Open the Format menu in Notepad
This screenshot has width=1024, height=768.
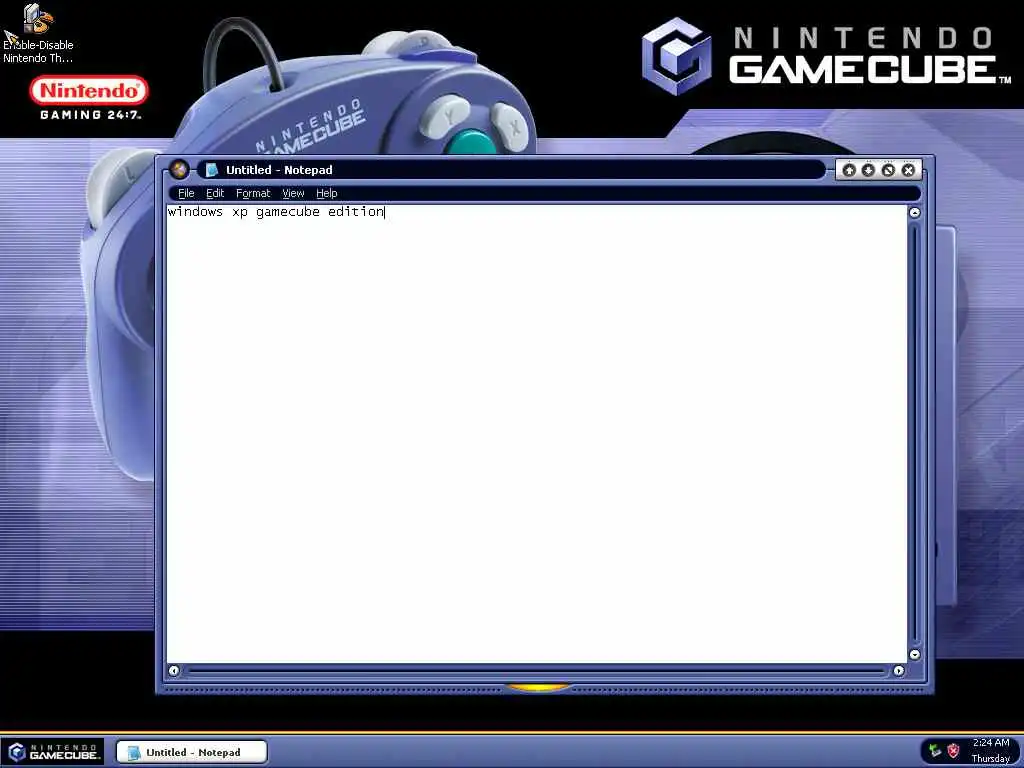pyautogui.click(x=253, y=193)
